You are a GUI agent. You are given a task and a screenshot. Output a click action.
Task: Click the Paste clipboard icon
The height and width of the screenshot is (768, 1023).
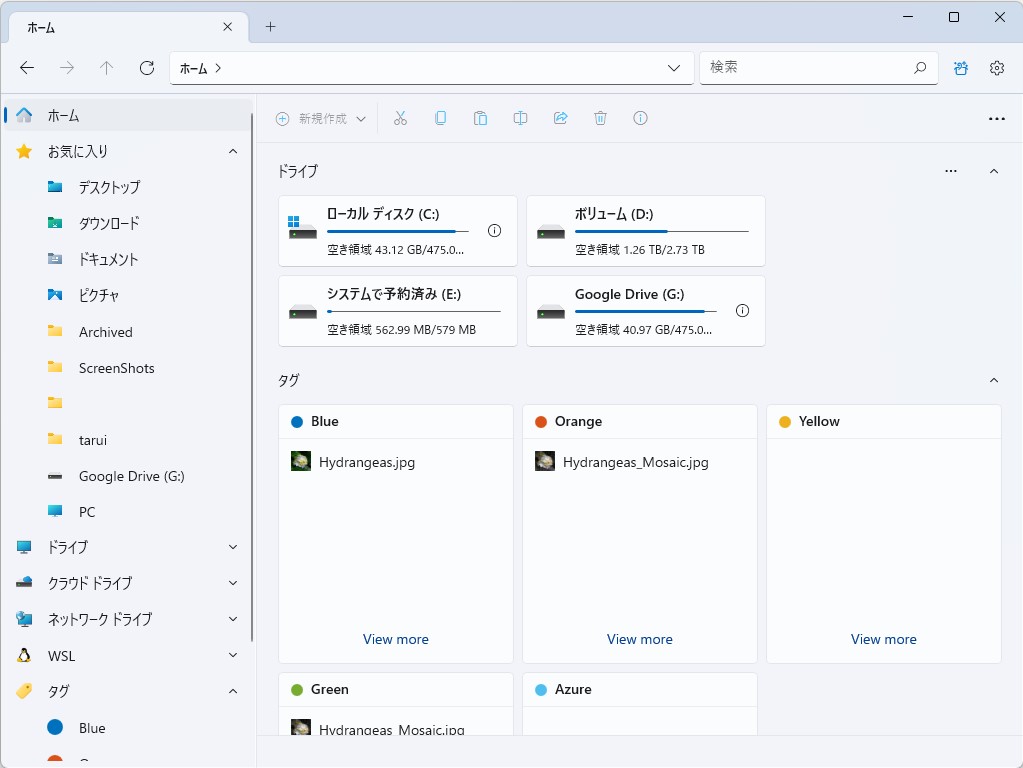pos(480,118)
